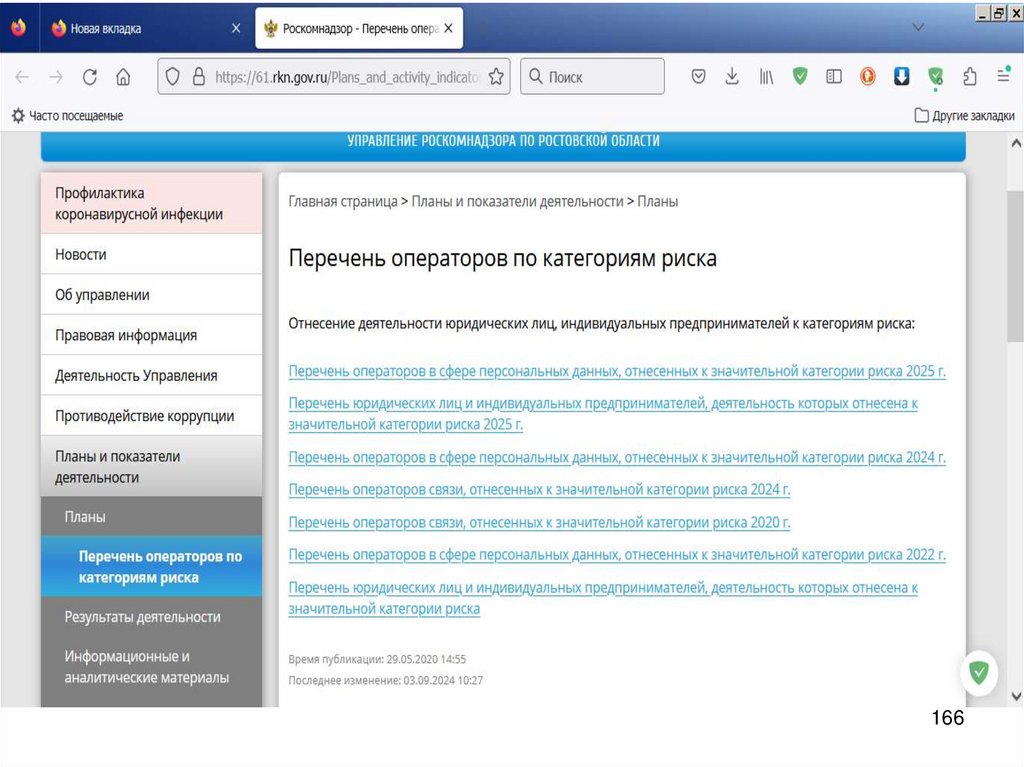Screen dimensions: 1024x767
Task: Close the Роскомнадзор tab
Action: coord(449,29)
